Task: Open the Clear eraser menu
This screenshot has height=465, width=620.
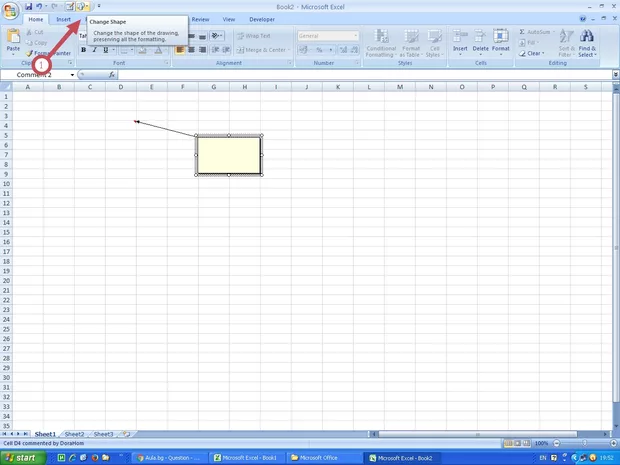Action: tap(532, 53)
